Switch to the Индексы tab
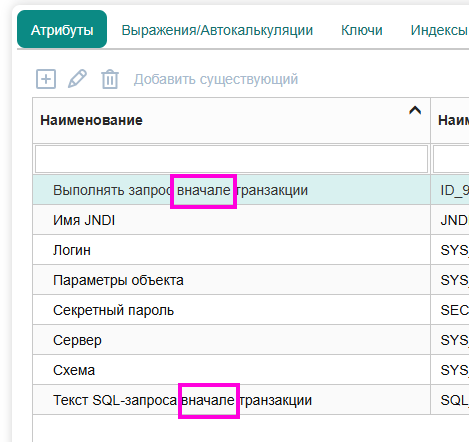Screen dimensions: 469x442 pyautogui.click(x=439, y=30)
